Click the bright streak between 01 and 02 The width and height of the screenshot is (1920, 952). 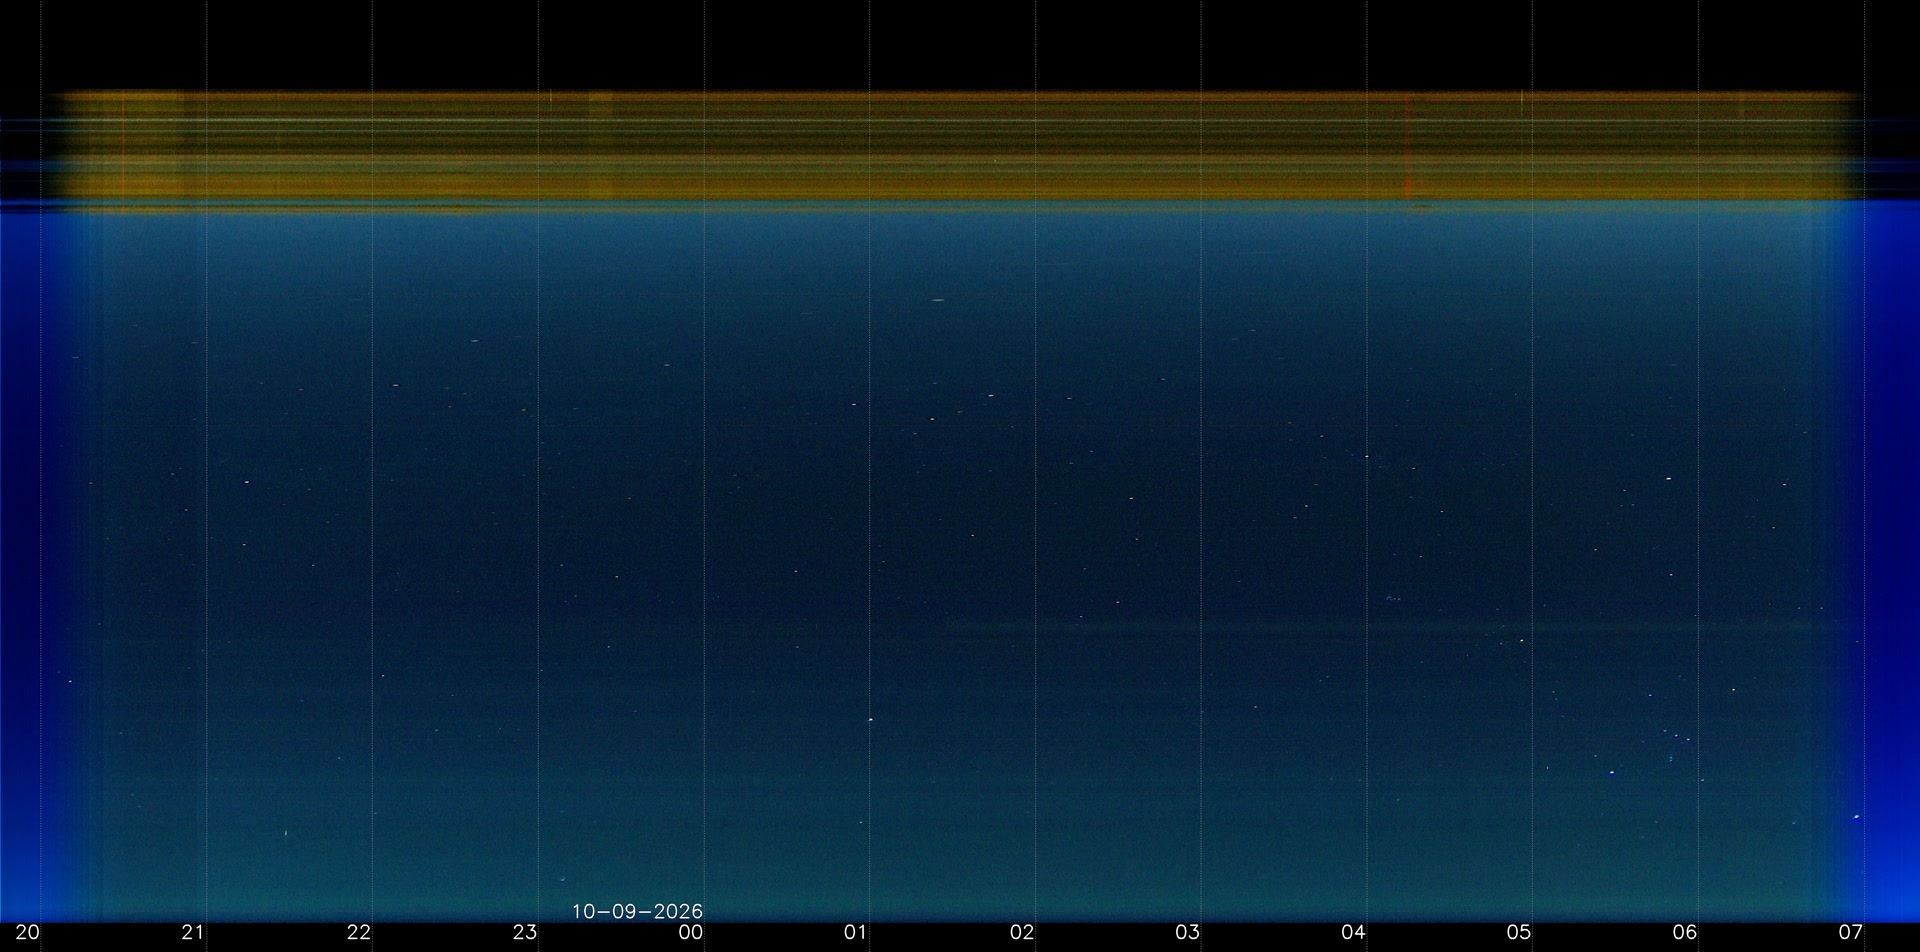point(937,300)
